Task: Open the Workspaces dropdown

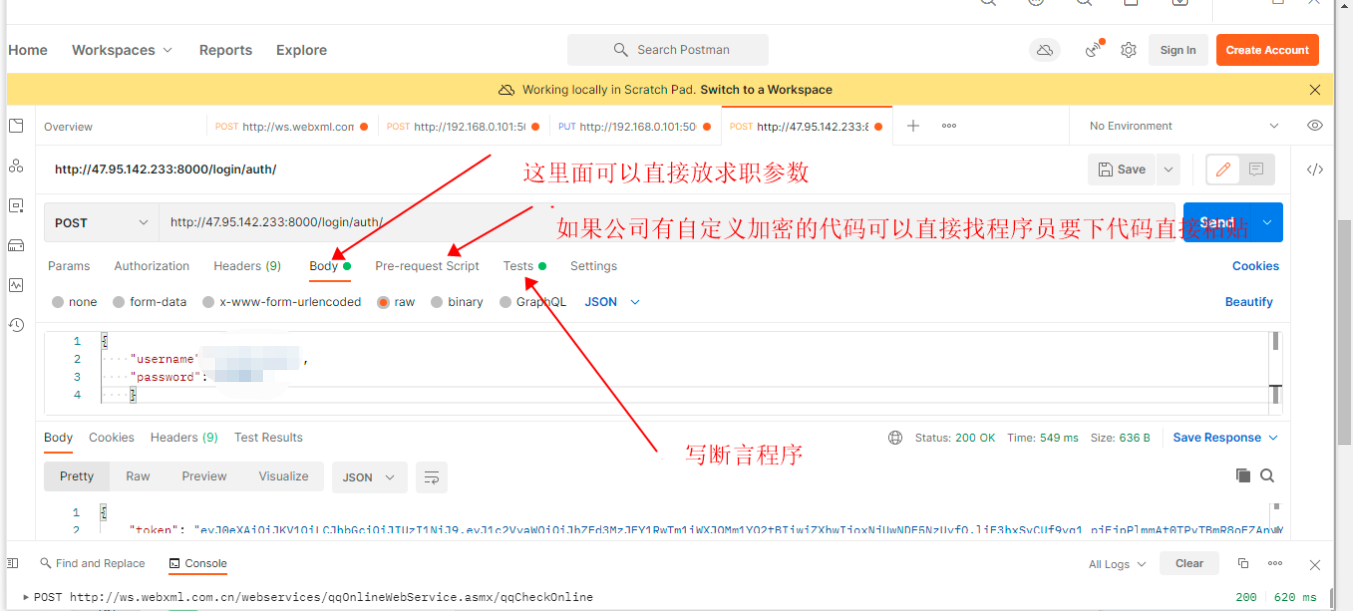Action: (122, 50)
